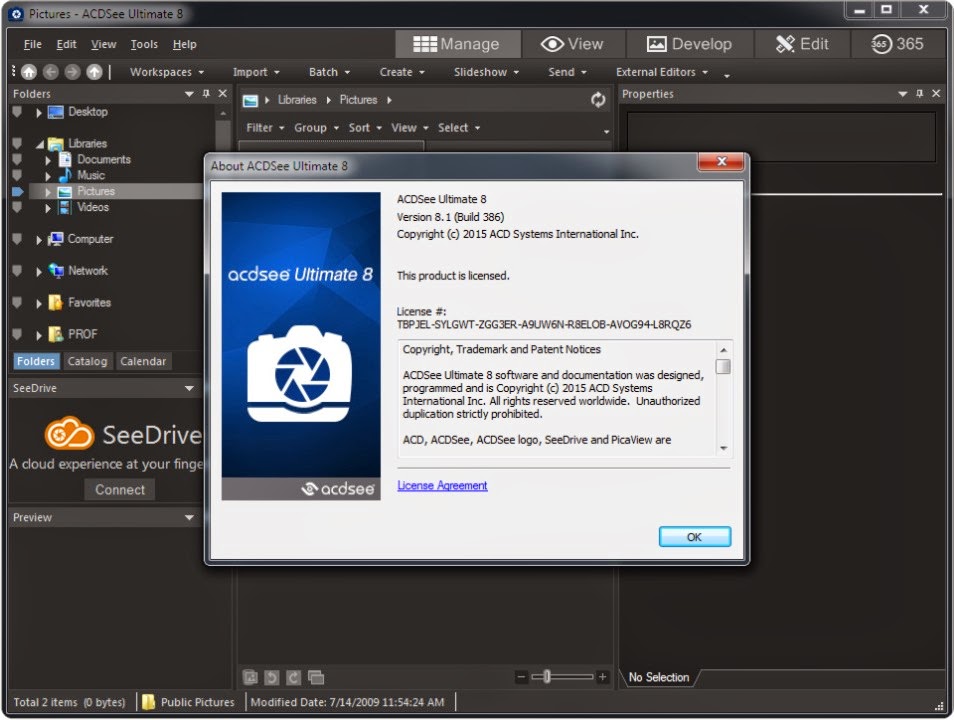Switch to the Develop mode tab
This screenshot has width=954, height=720.
(689, 44)
